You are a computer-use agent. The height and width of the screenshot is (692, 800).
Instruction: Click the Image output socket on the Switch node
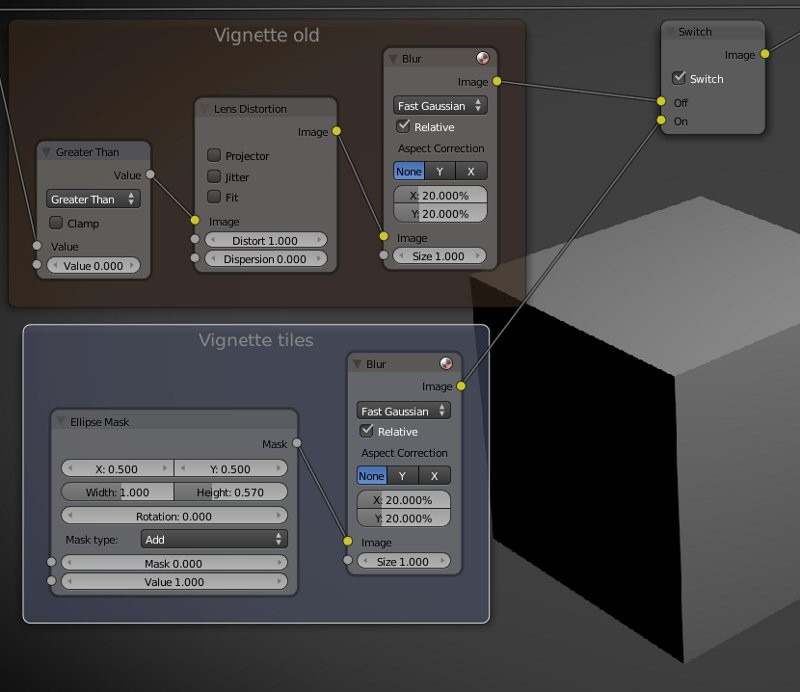pos(765,55)
